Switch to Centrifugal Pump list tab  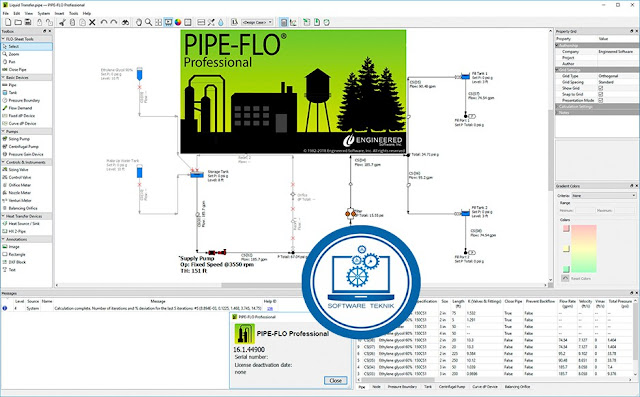pos(452,386)
